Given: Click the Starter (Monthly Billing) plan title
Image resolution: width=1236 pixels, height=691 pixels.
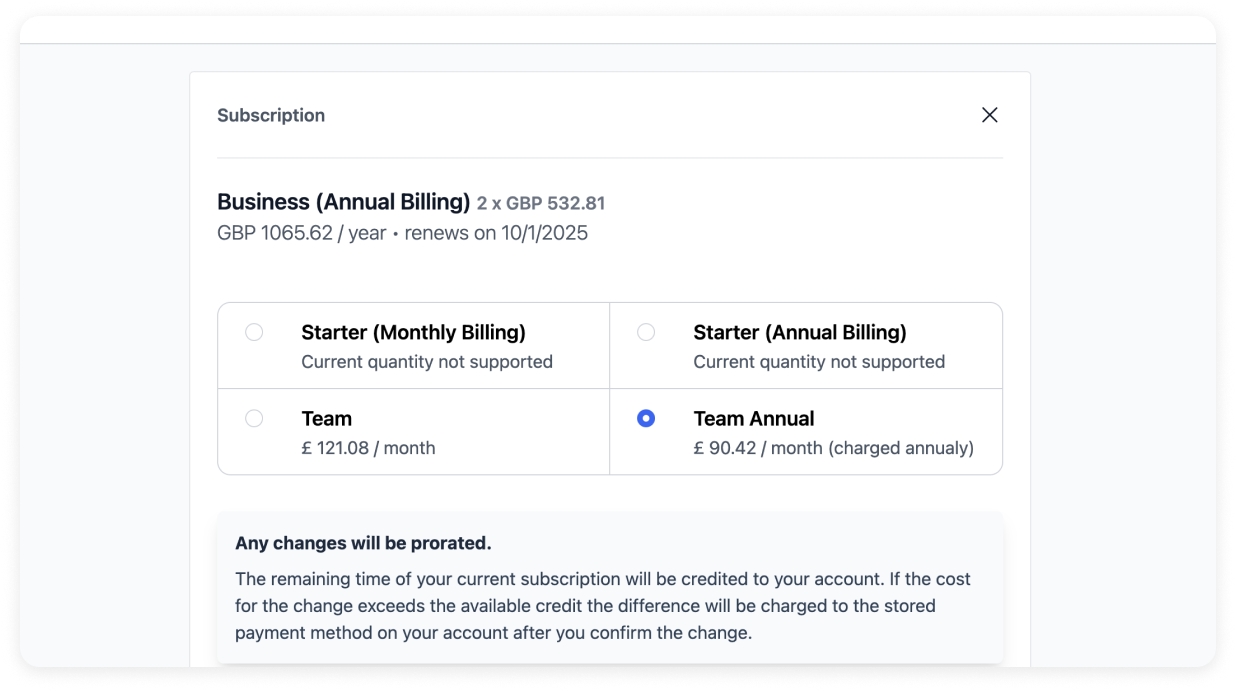Looking at the screenshot, I should (413, 332).
